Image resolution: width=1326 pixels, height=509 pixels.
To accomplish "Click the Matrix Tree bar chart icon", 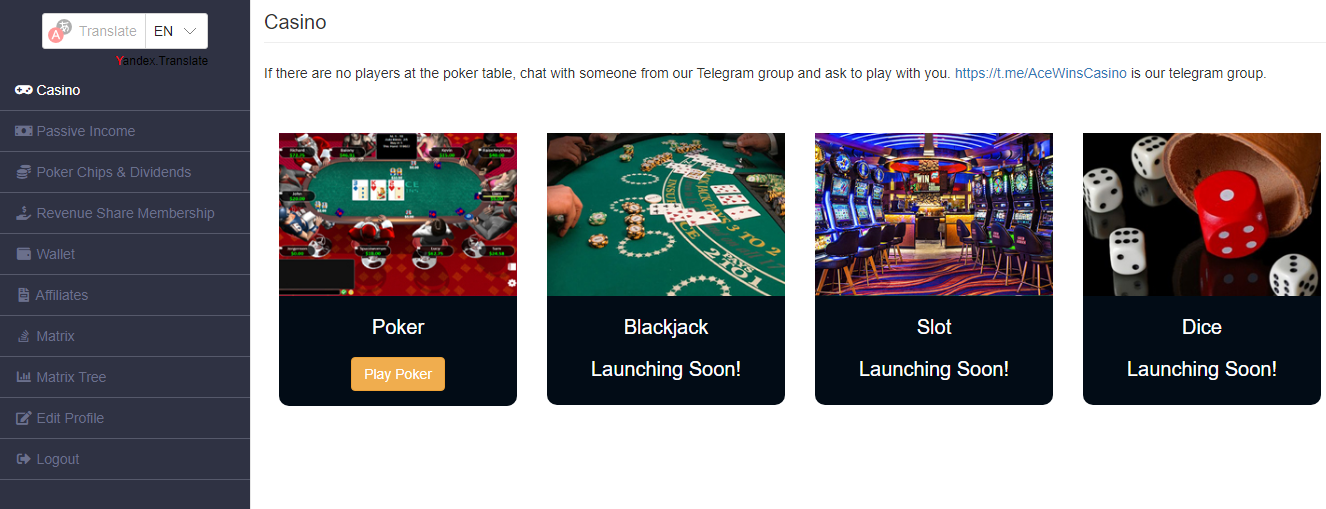I will (24, 377).
